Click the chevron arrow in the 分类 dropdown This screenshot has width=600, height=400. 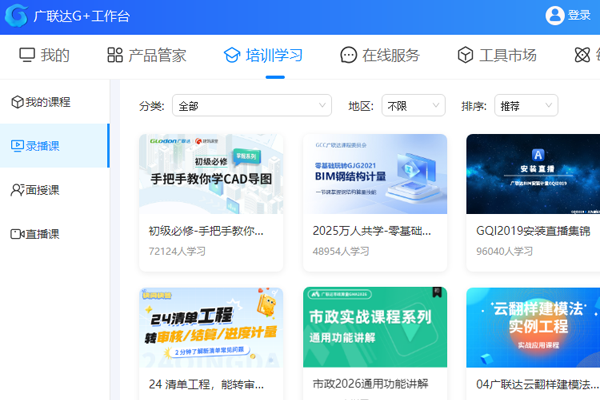(322, 105)
